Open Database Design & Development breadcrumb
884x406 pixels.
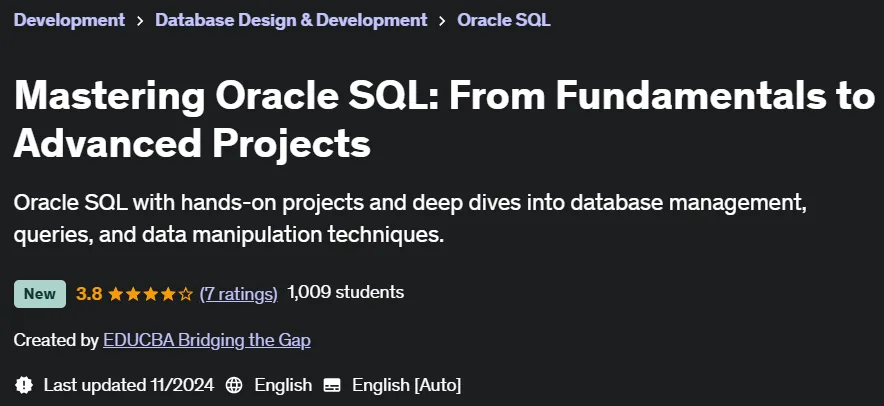[x=291, y=20]
